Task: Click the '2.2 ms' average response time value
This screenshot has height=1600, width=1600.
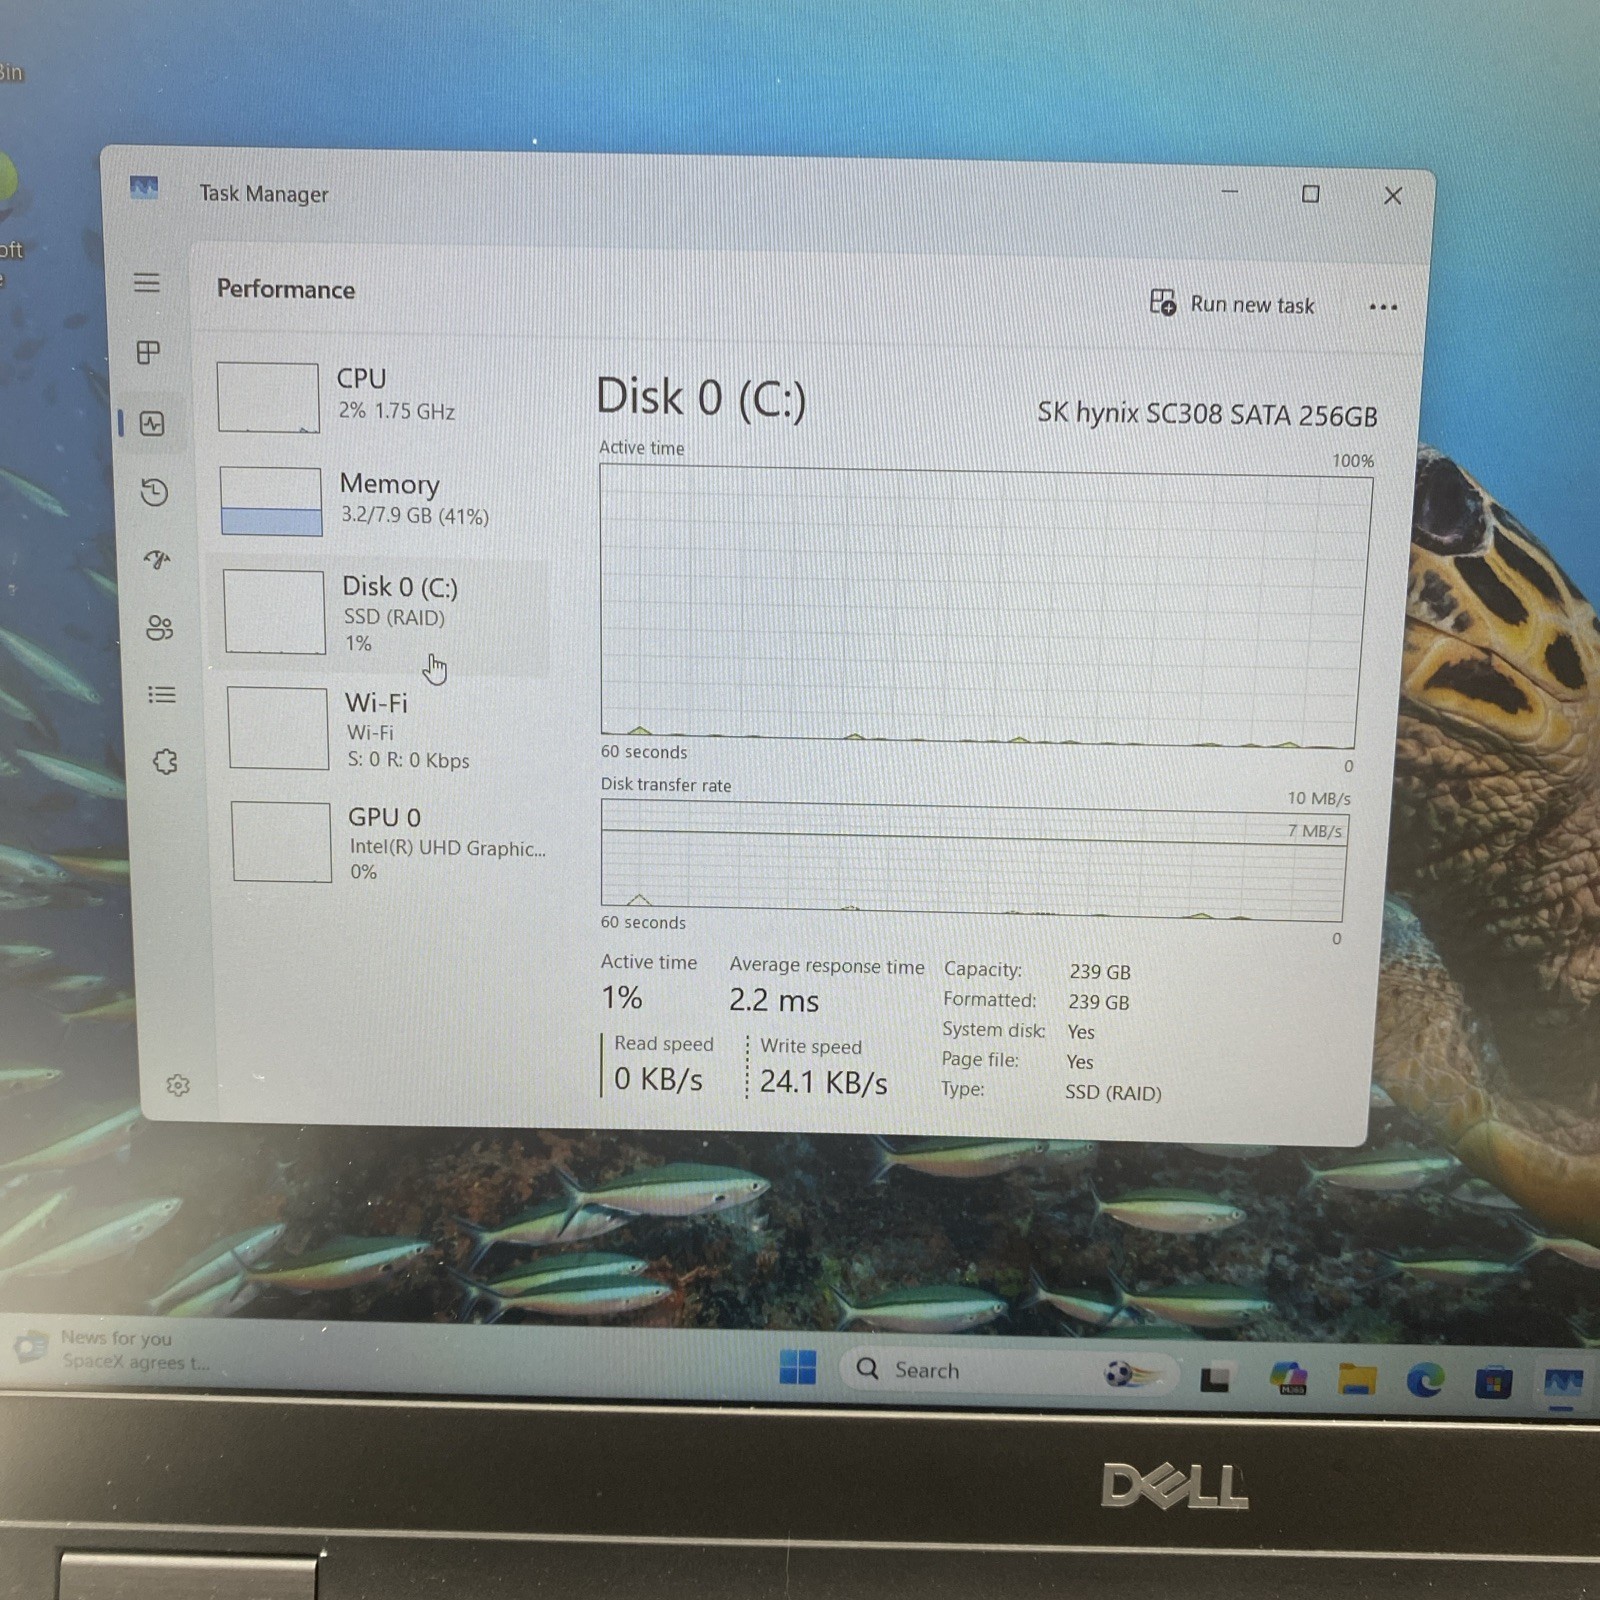Action: pyautogui.click(x=774, y=1000)
